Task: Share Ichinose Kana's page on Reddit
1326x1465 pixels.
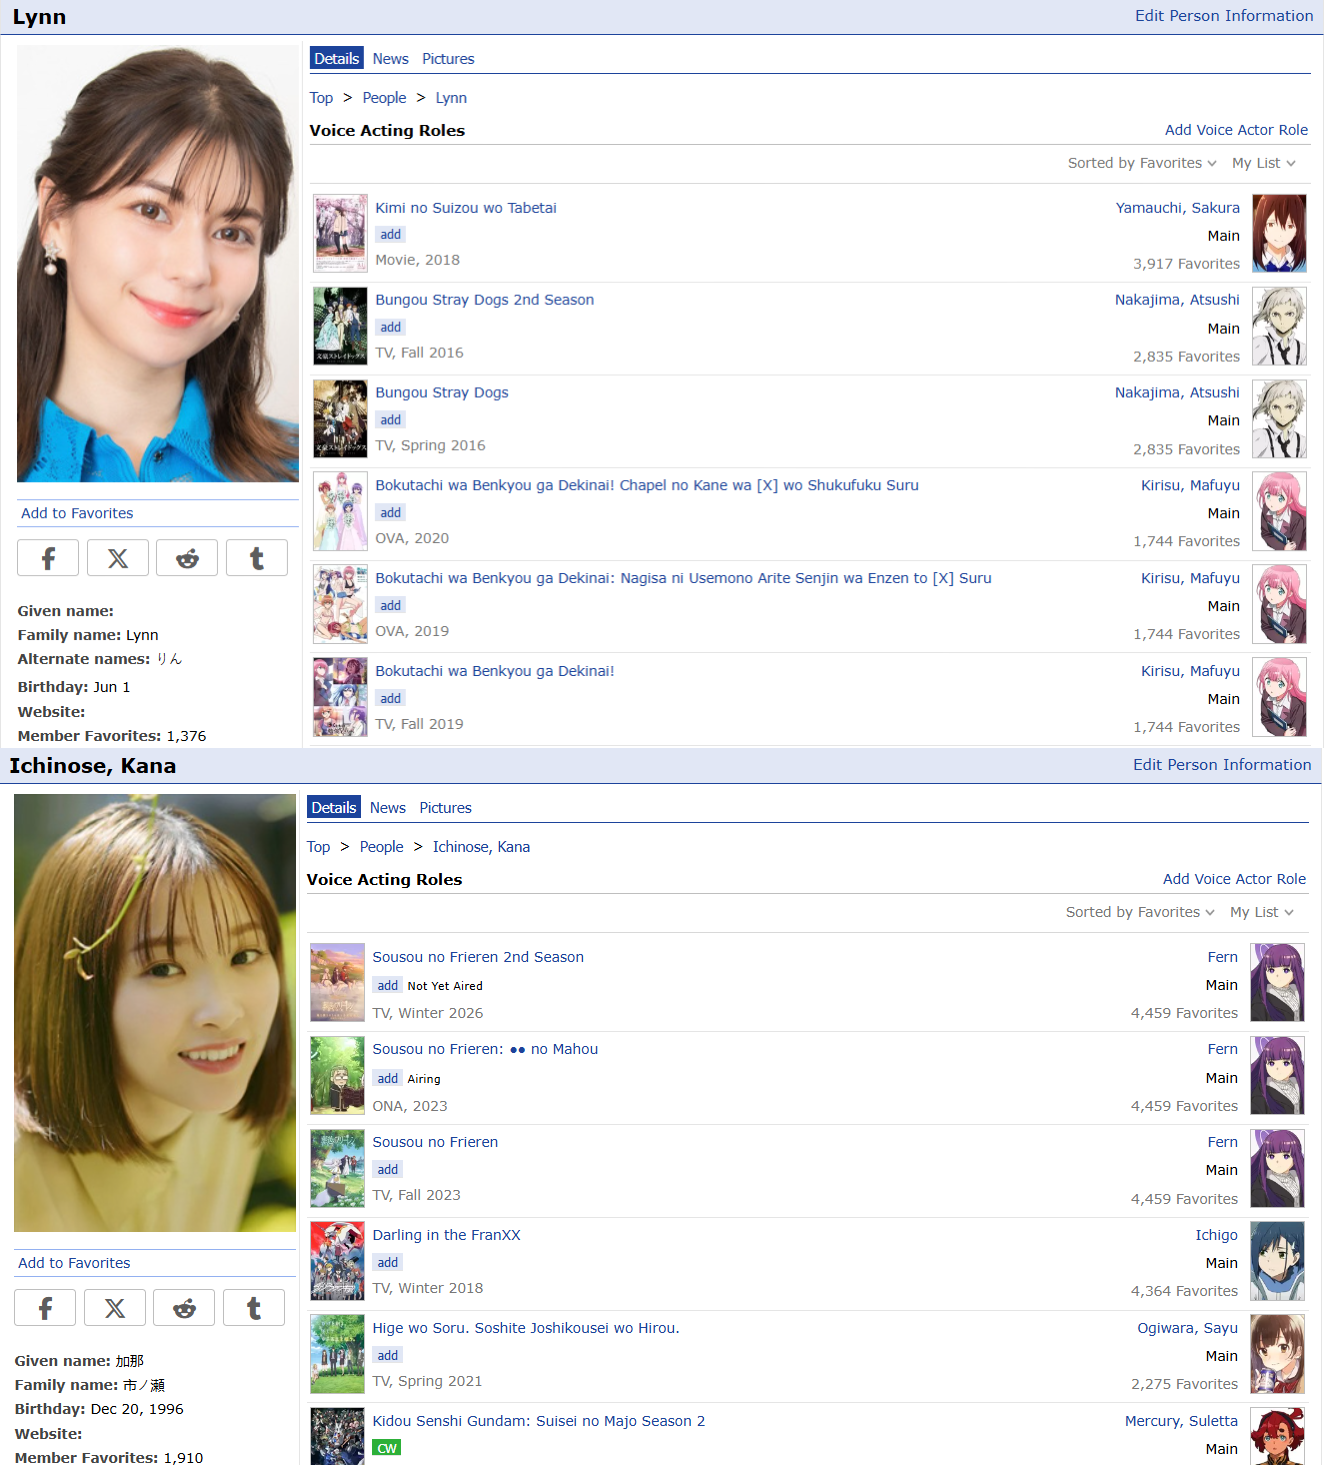Action: (x=184, y=1307)
